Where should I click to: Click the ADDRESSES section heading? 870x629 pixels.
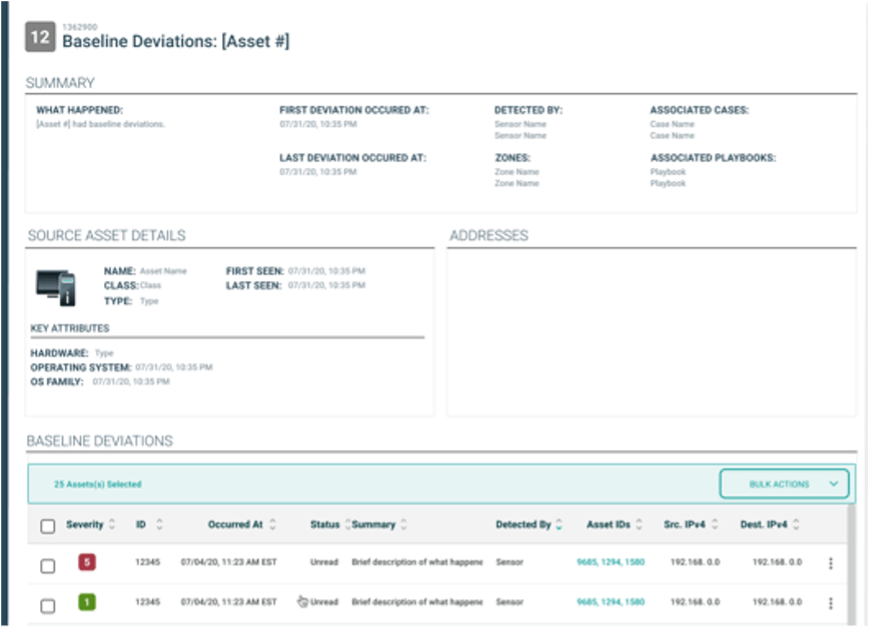point(489,235)
